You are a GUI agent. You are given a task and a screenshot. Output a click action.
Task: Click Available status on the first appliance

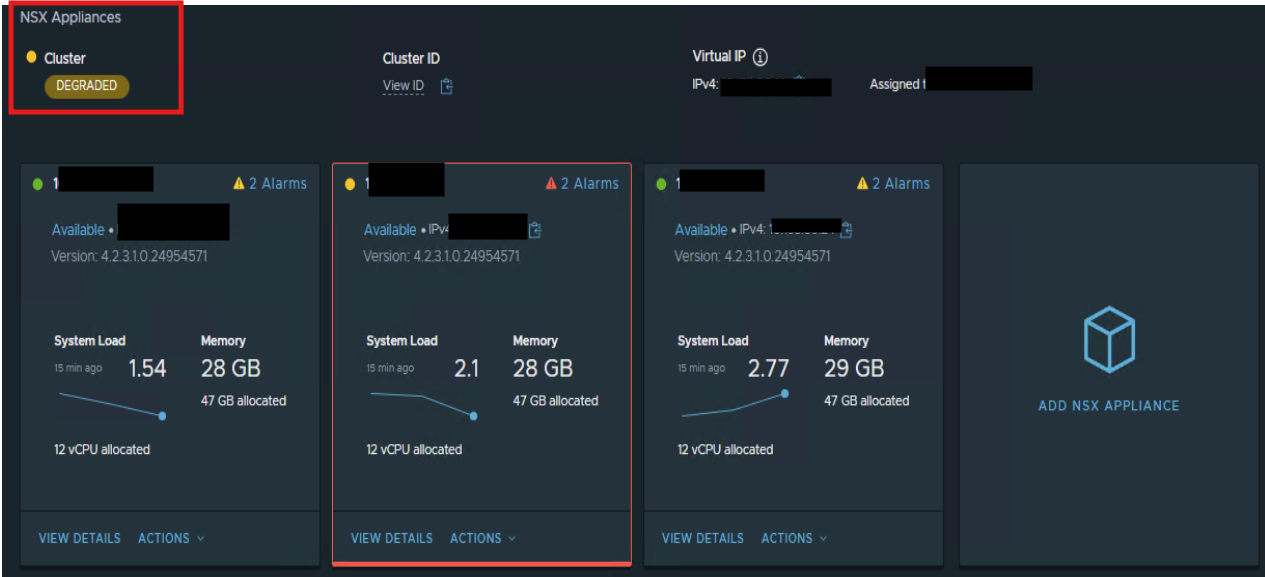(x=78, y=230)
